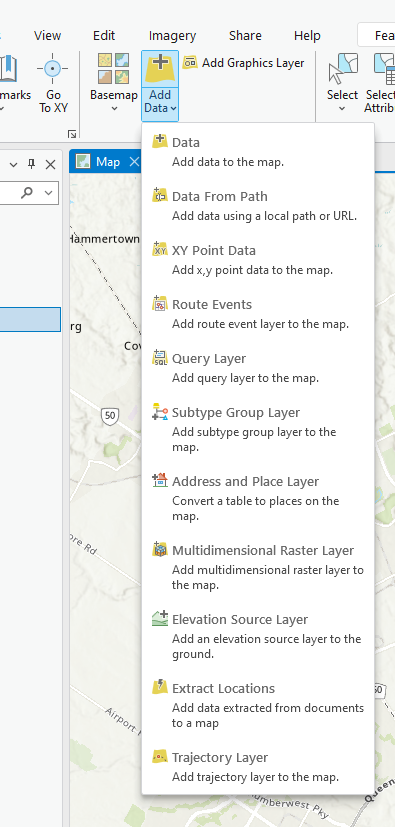Activate the Select tool icon

pos(343,69)
